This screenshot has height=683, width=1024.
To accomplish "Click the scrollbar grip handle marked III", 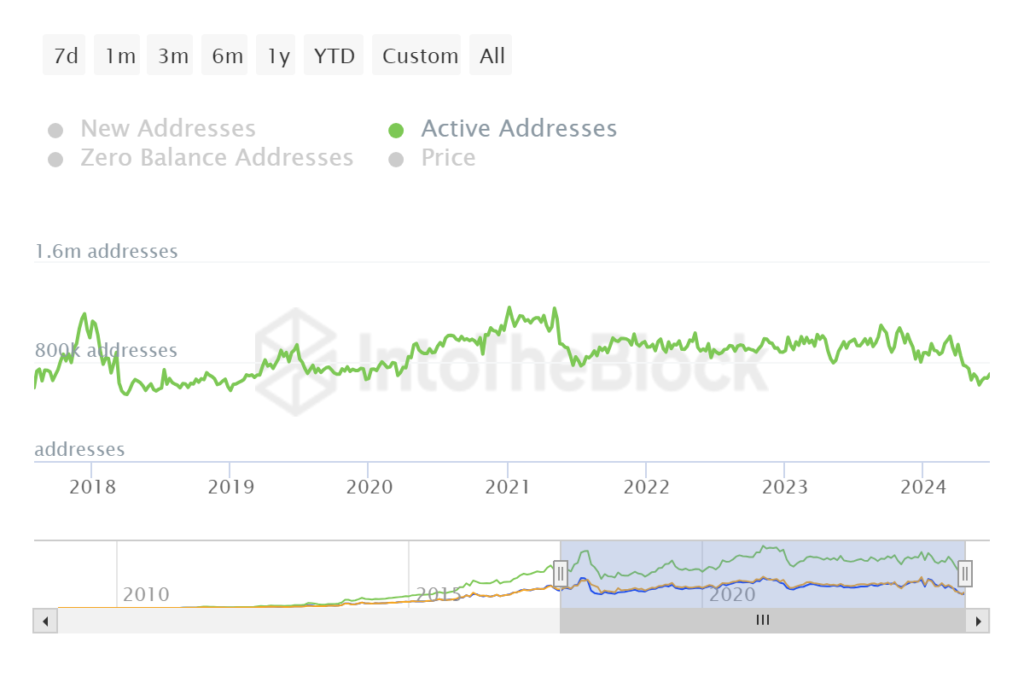I will pyautogui.click(x=762, y=620).
